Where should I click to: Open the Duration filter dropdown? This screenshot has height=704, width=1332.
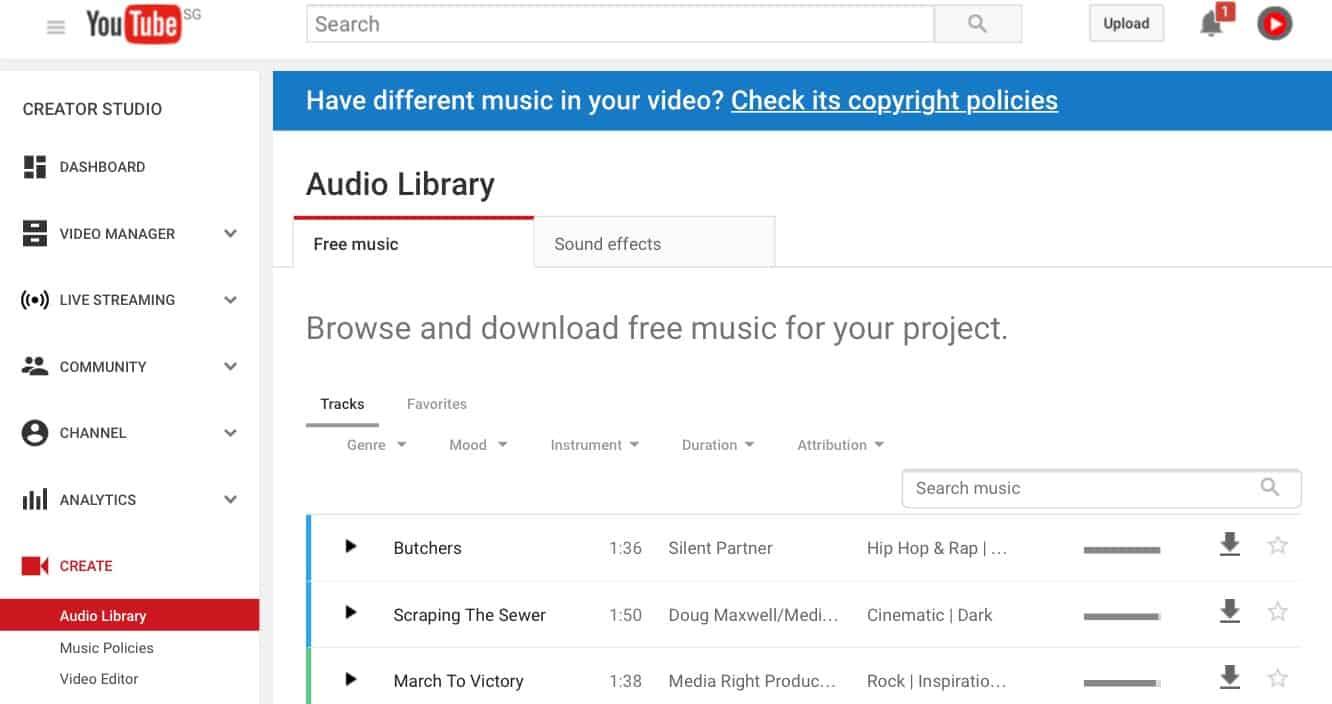tap(717, 444)
